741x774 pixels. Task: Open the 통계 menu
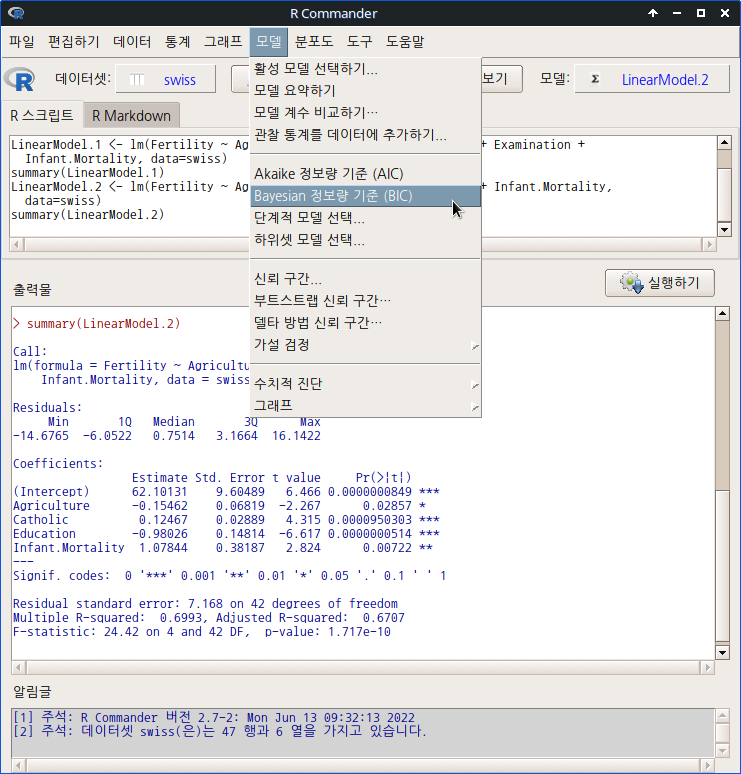[177, 41]
